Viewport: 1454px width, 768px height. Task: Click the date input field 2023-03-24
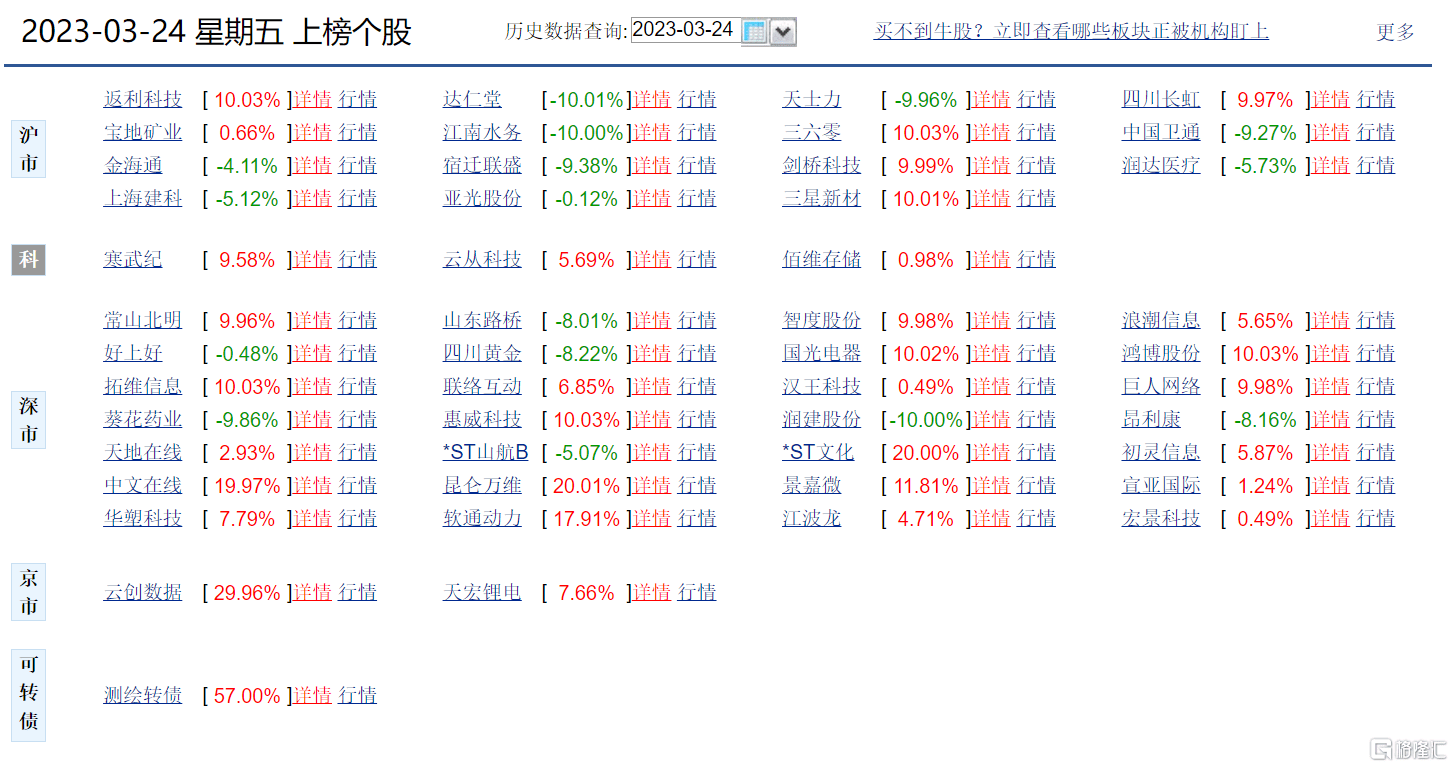pos(684,30)
